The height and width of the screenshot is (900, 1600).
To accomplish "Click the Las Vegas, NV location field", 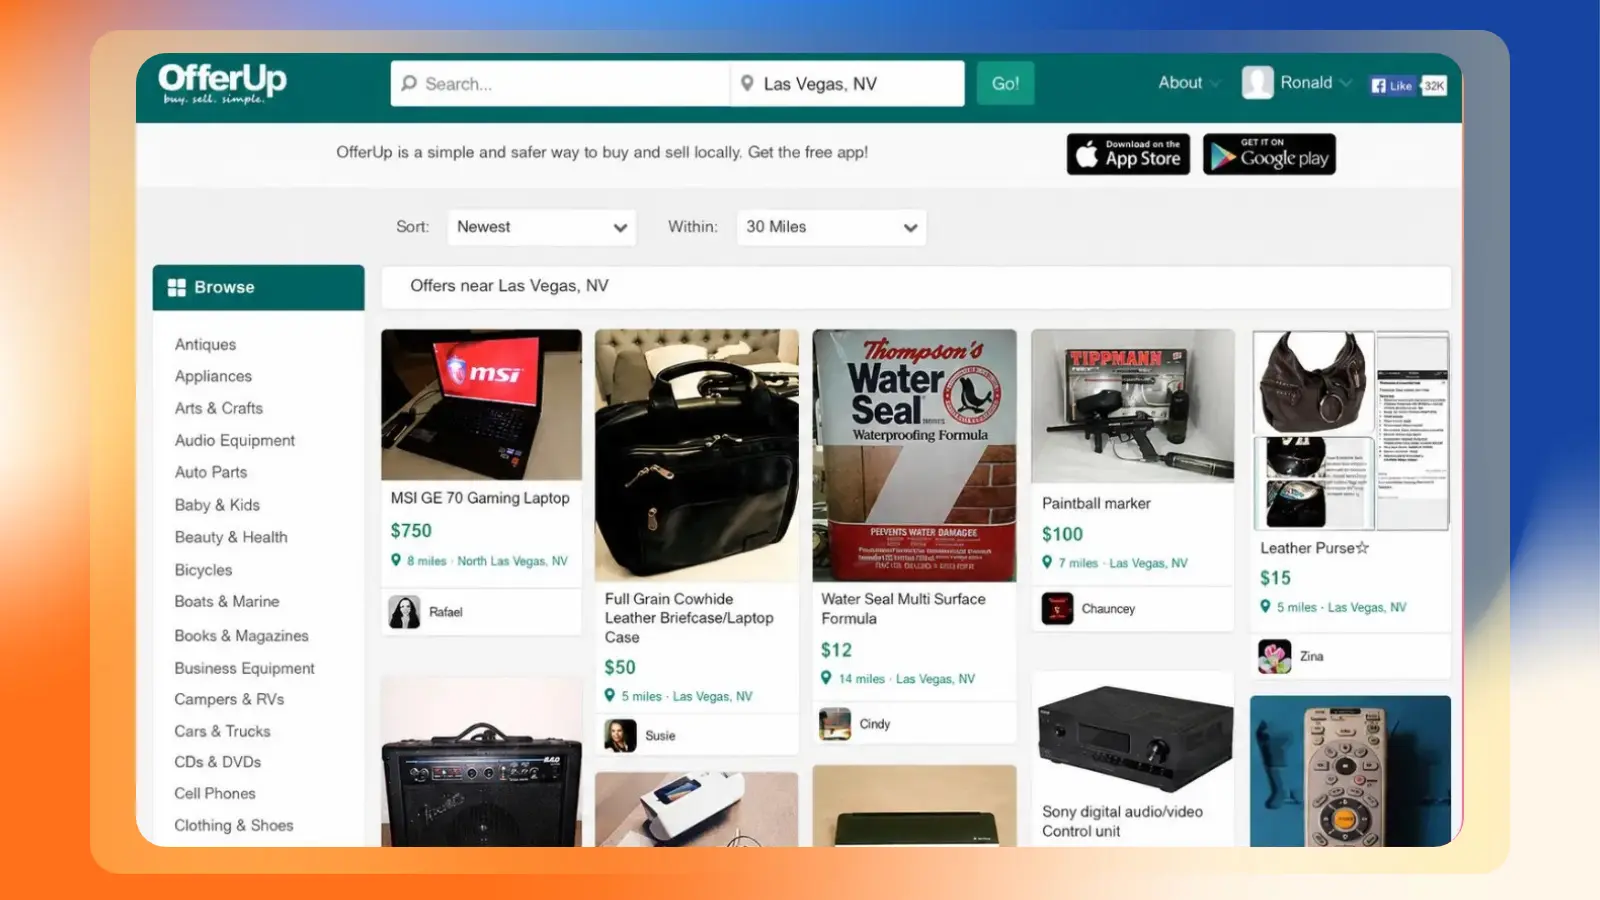I will [x=847, y=83].
